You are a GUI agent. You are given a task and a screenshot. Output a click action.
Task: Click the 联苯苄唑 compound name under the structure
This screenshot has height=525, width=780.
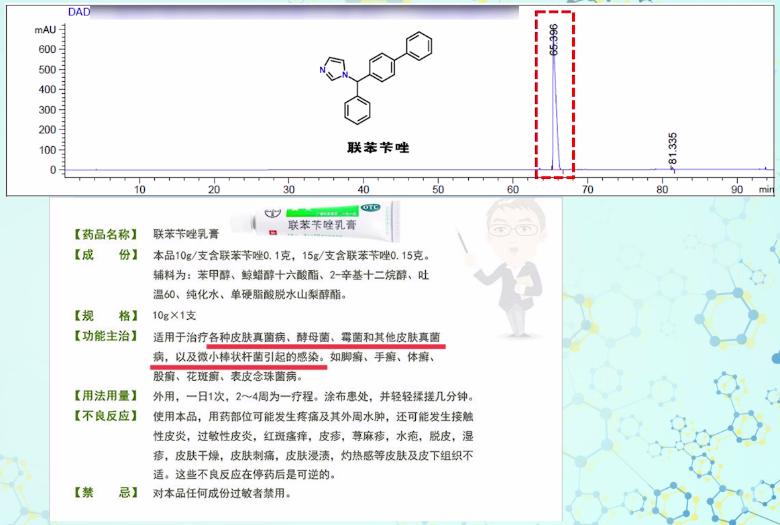(x=378, y=148)
